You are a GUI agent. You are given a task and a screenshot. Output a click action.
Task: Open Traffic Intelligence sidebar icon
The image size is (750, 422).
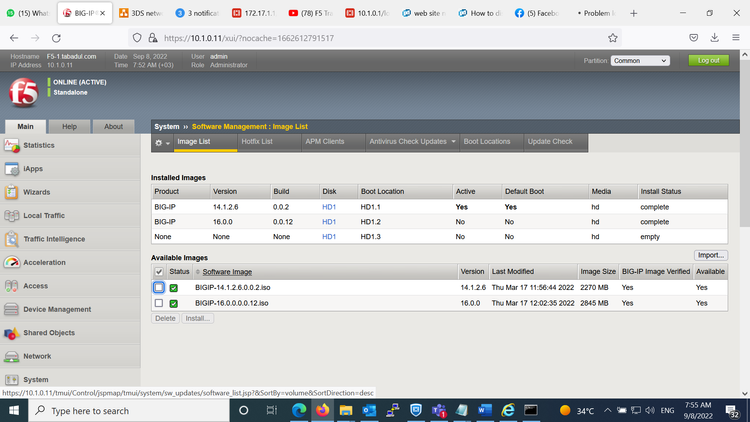coord(11,239)
